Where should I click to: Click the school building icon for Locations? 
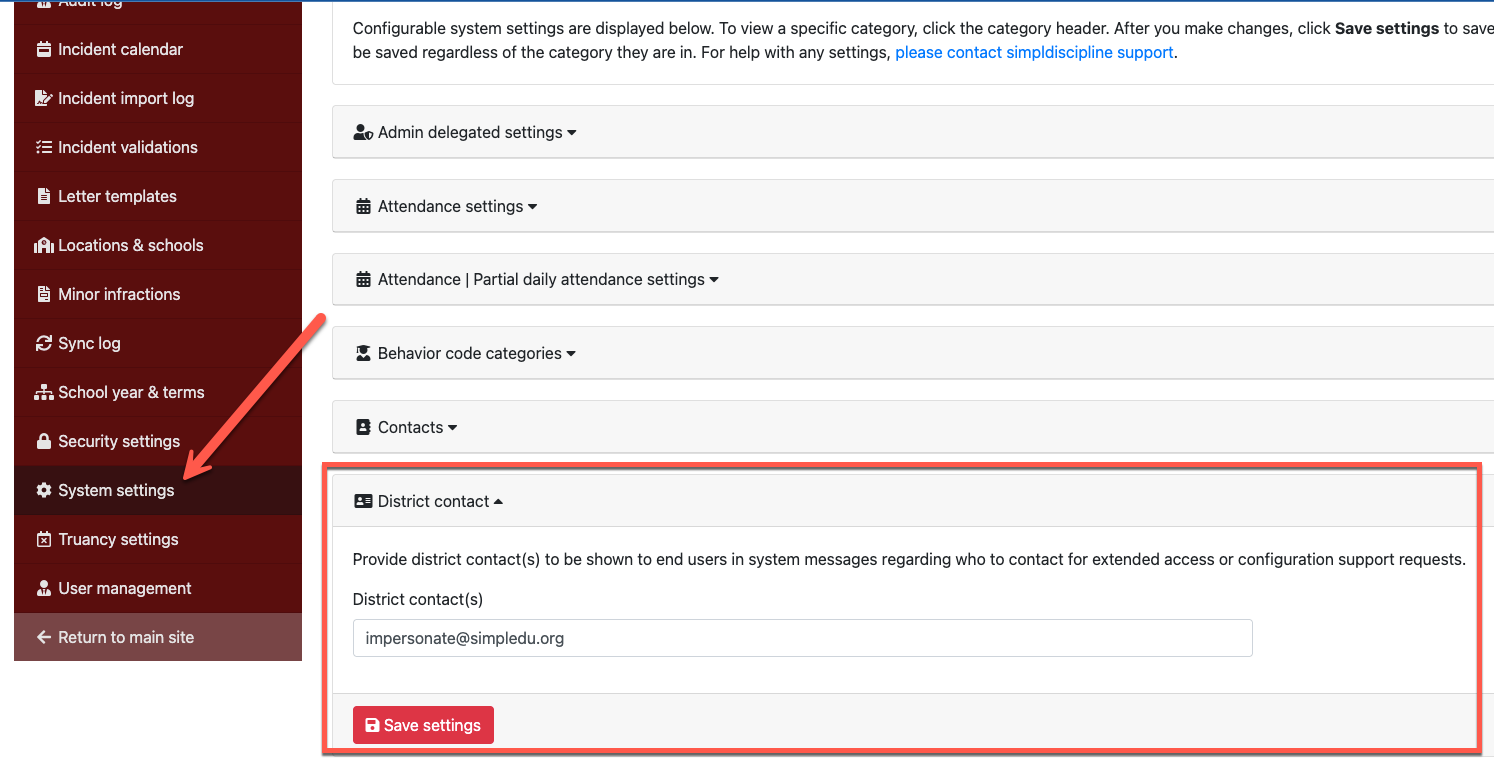click(43, 245)
